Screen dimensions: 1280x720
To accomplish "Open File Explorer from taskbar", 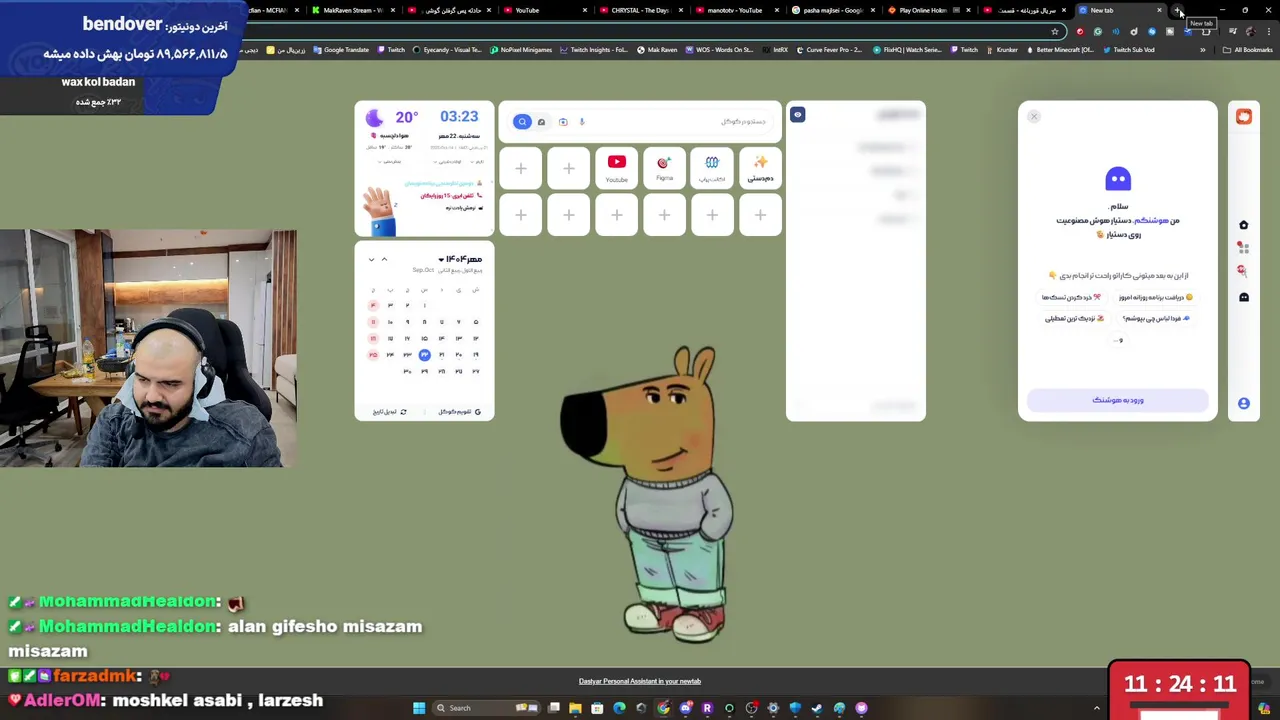I will tap(575, 708).
